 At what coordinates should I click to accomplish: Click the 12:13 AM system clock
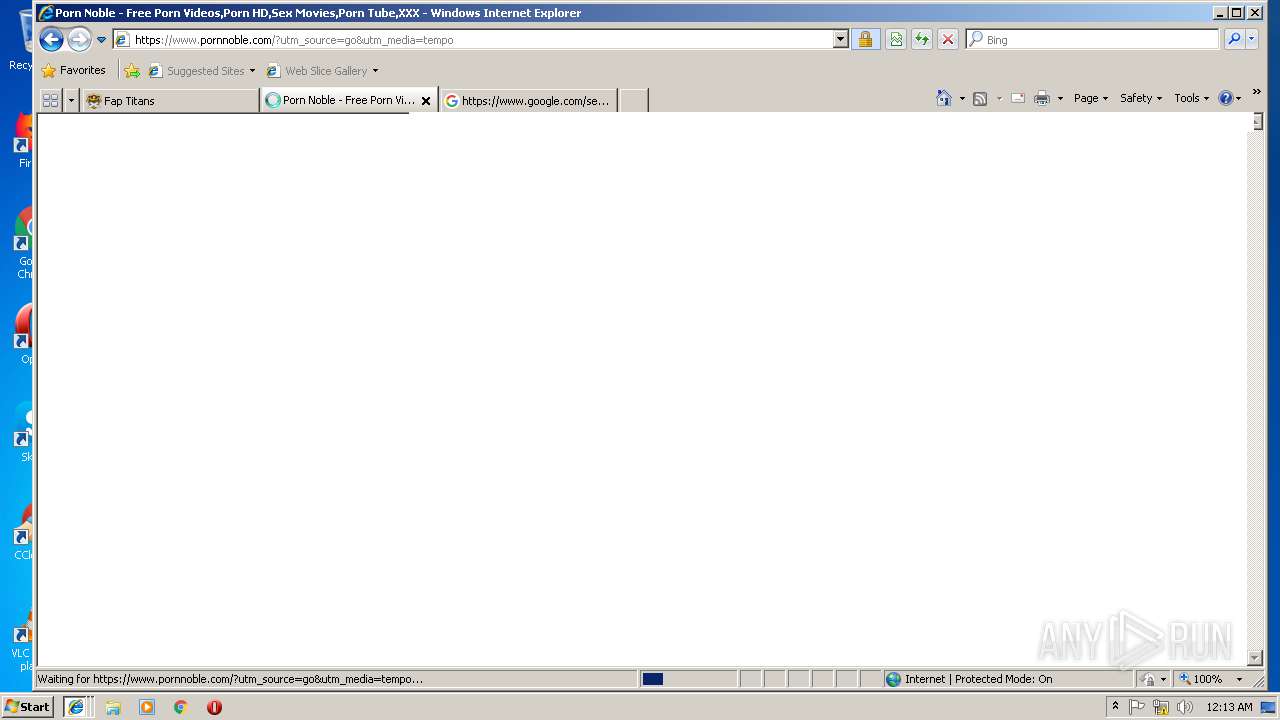(x=1229, y=707)
